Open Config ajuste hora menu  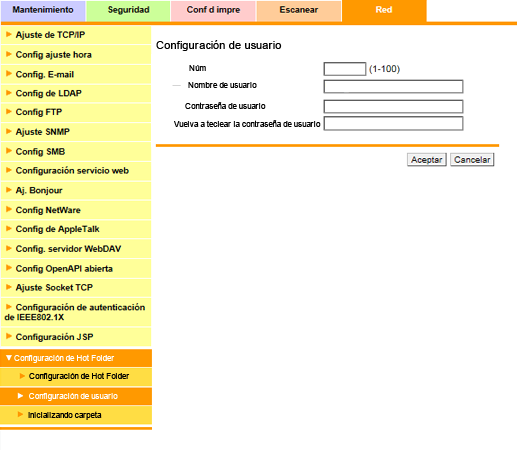click(x=76, y=55)
